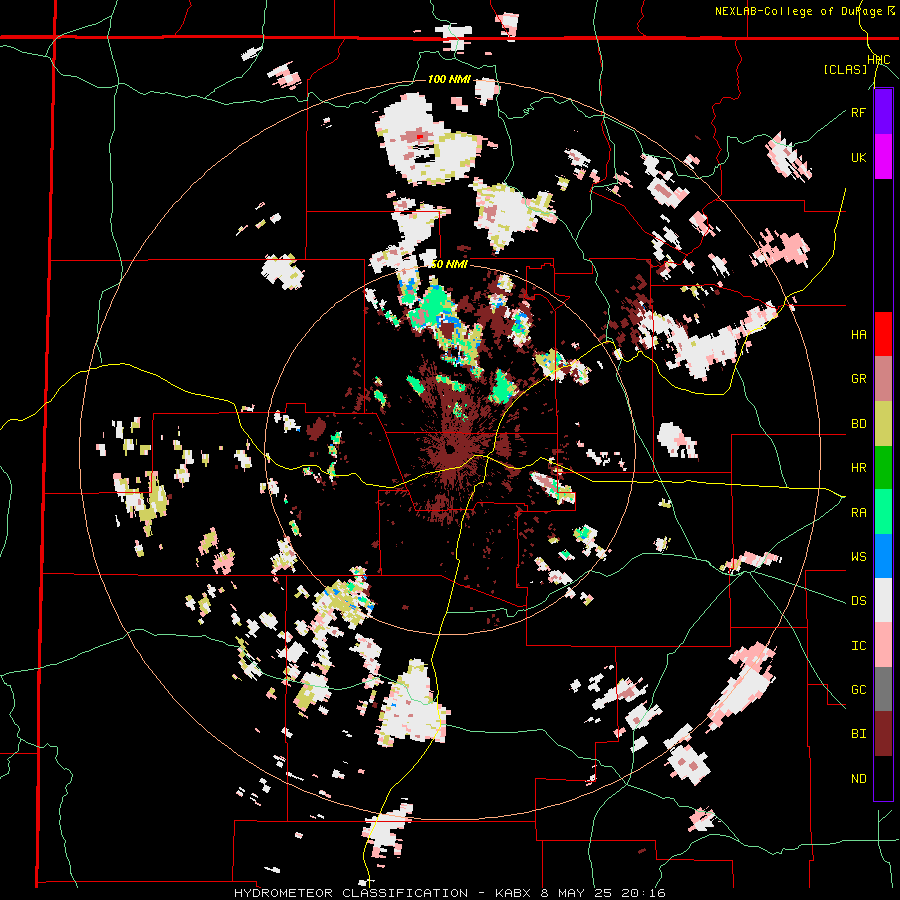
Task: Click the UK legend label
Action: (x=858, y=157)
